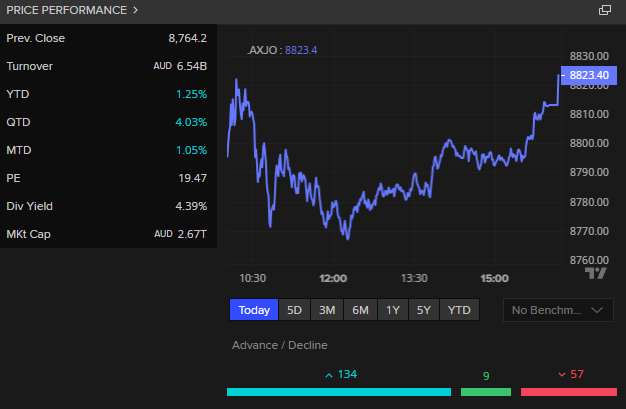Switch chart to 5D range
This screenshot has height=409, width=626.
[x=295, y=310]
